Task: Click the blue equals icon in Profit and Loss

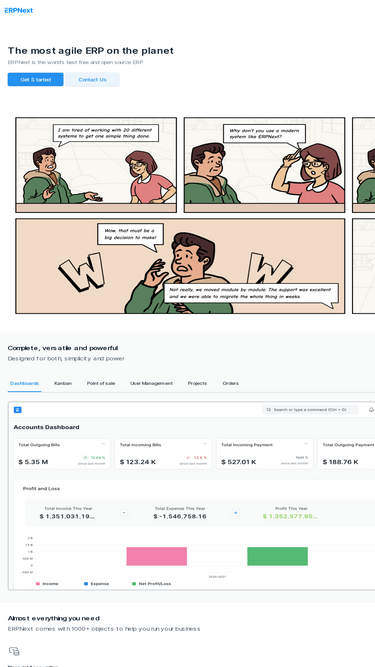Action: (236, 513)
